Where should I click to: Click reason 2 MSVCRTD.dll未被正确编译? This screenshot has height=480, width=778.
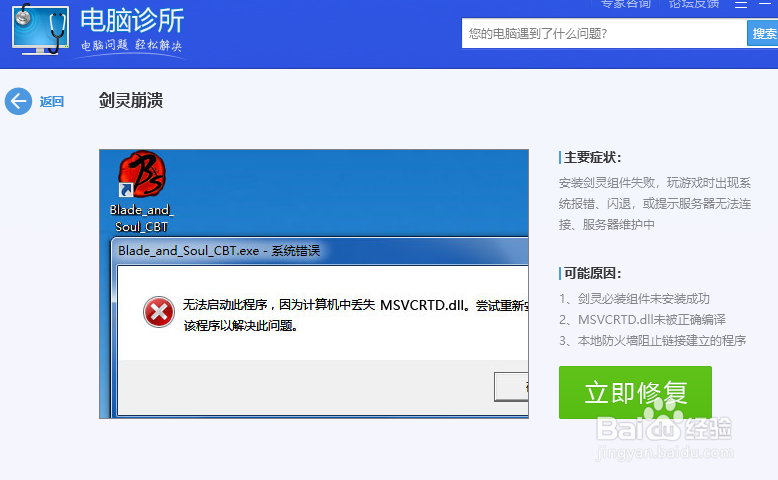click(x=642, y=319)
